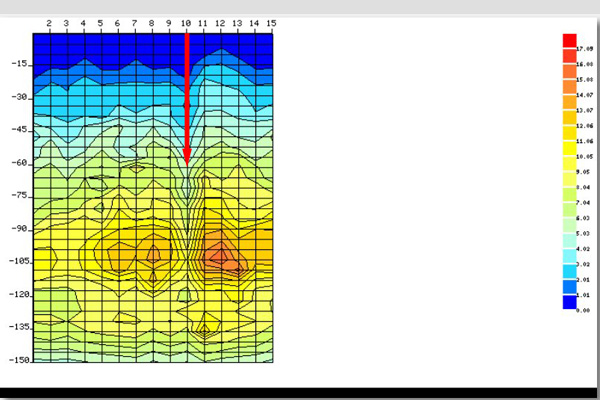Viewport: 600px width, 400px height.
Task: Click column label 2 on top axis
Action: tap(49, 22)
